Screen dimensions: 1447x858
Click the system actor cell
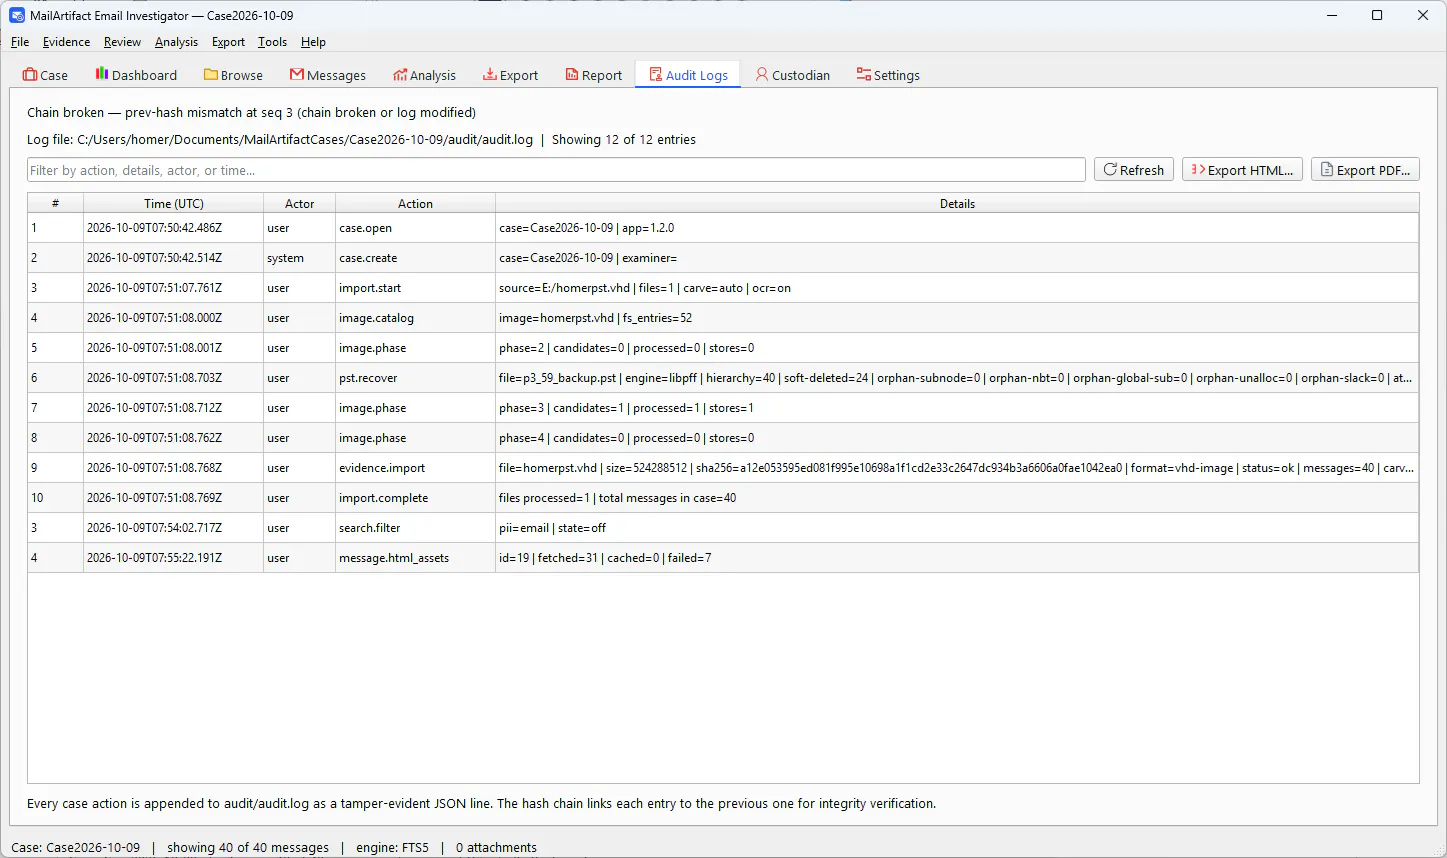[x=299, y=258]
